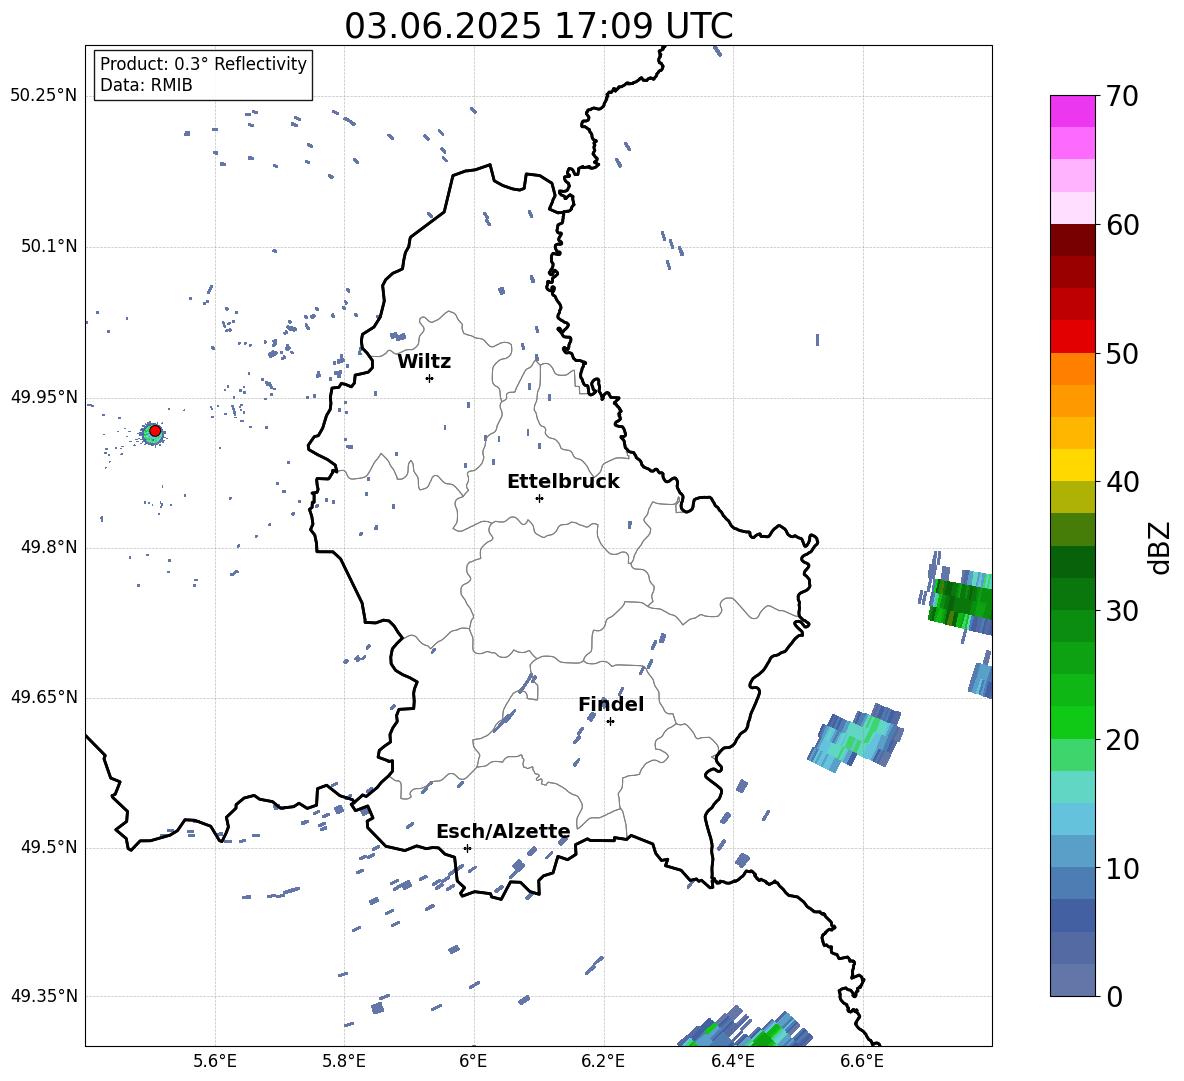The height and width of the screenshot is (1081, 1184).
Task: Click the 49.95°N latitude label
Action: coord(44,397)
